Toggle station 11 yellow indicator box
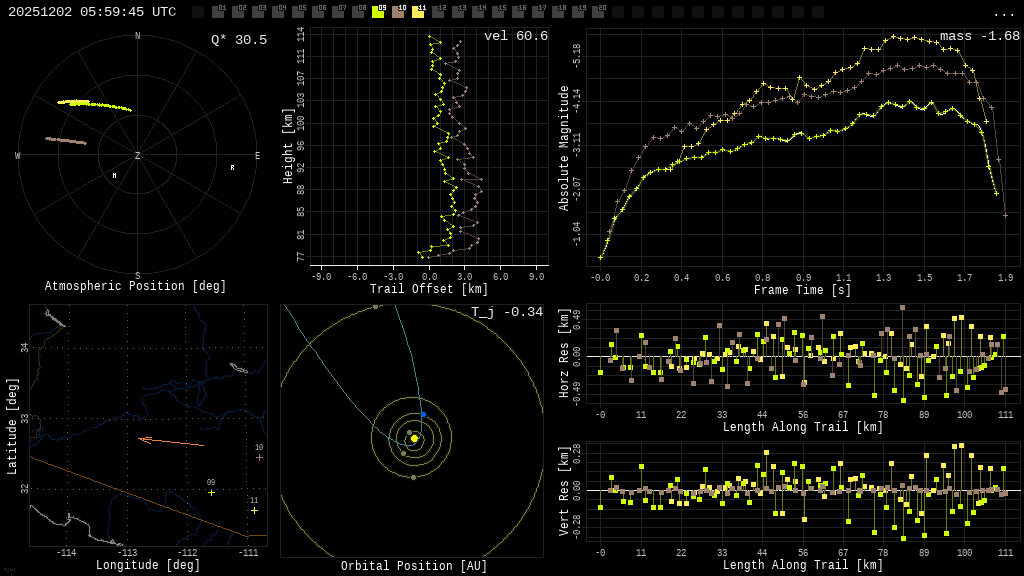This screenshot has width=1024, height=576. (418, 12)
